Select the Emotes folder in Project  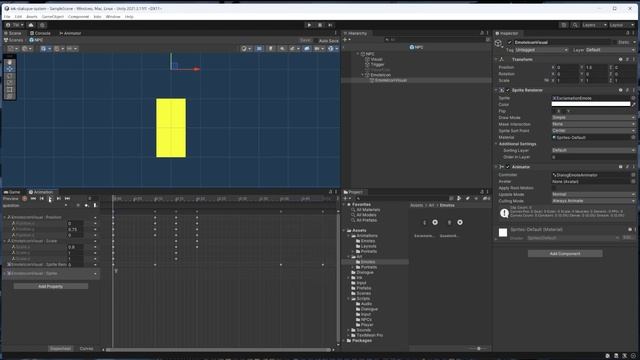pyautogui.click(x=367, y=262)
